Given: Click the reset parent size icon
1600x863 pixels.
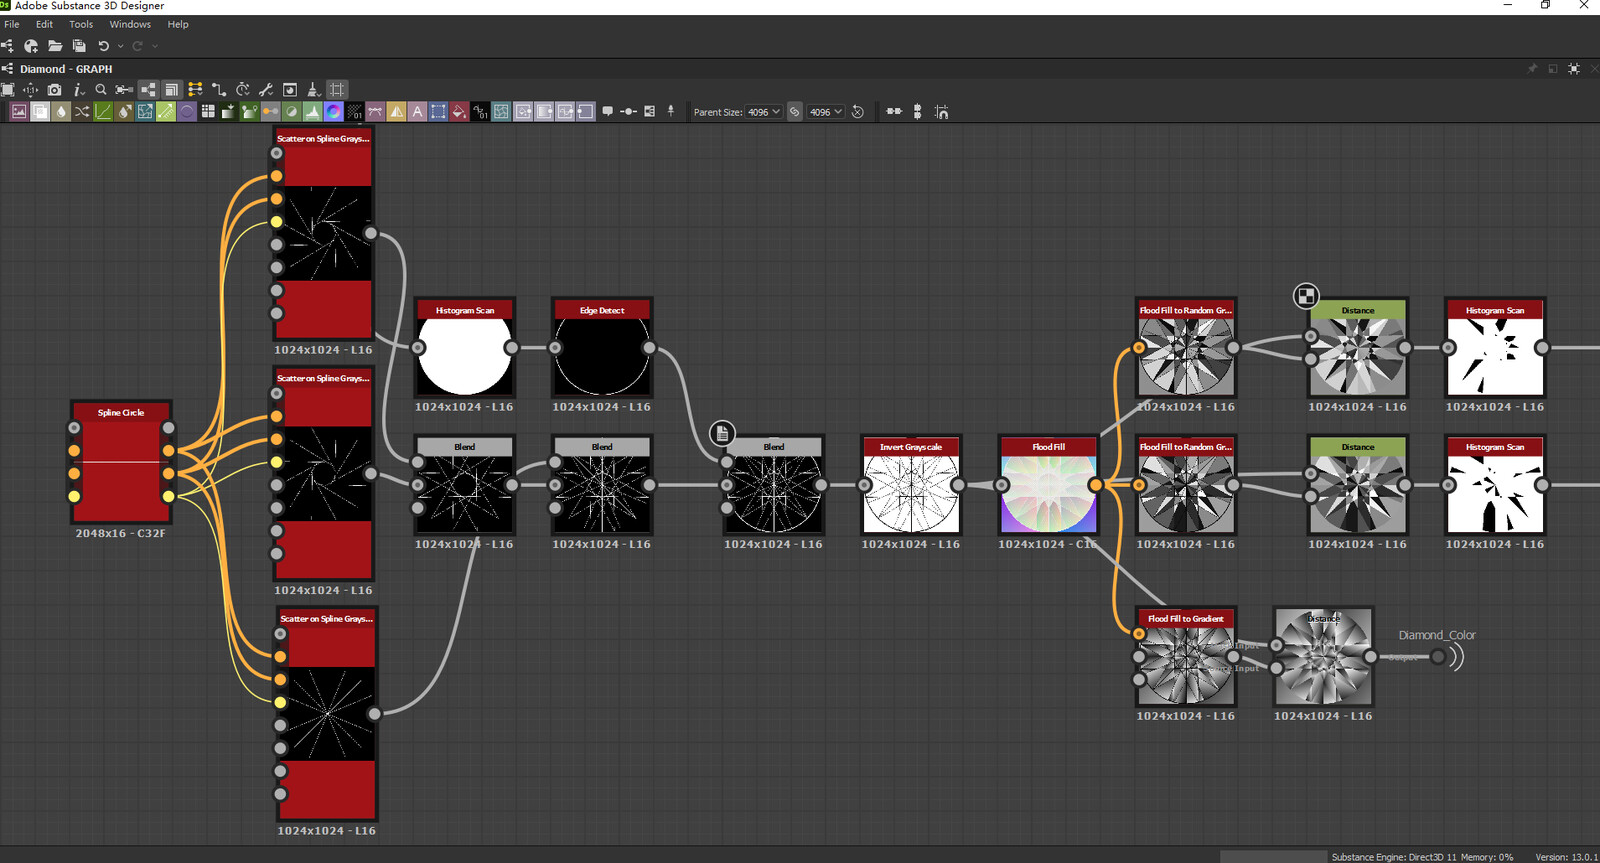Looking at the screenshot, I should (x=857, y=111).
